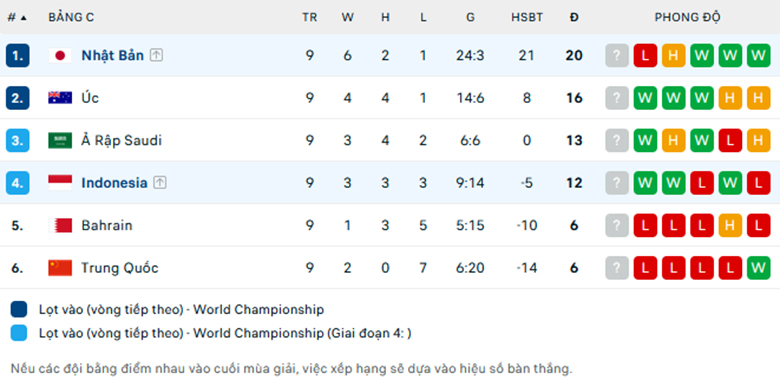Open the Trung Quốc team link
780x380 pixels.
(x=120, y=268)
